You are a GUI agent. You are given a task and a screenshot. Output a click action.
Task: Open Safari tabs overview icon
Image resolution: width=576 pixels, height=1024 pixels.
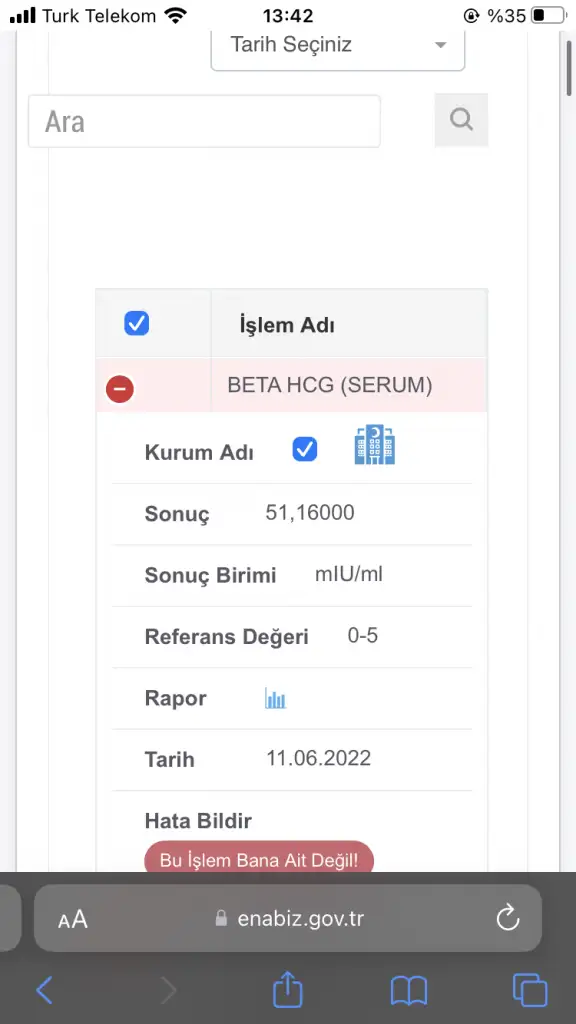click(530, 990)
